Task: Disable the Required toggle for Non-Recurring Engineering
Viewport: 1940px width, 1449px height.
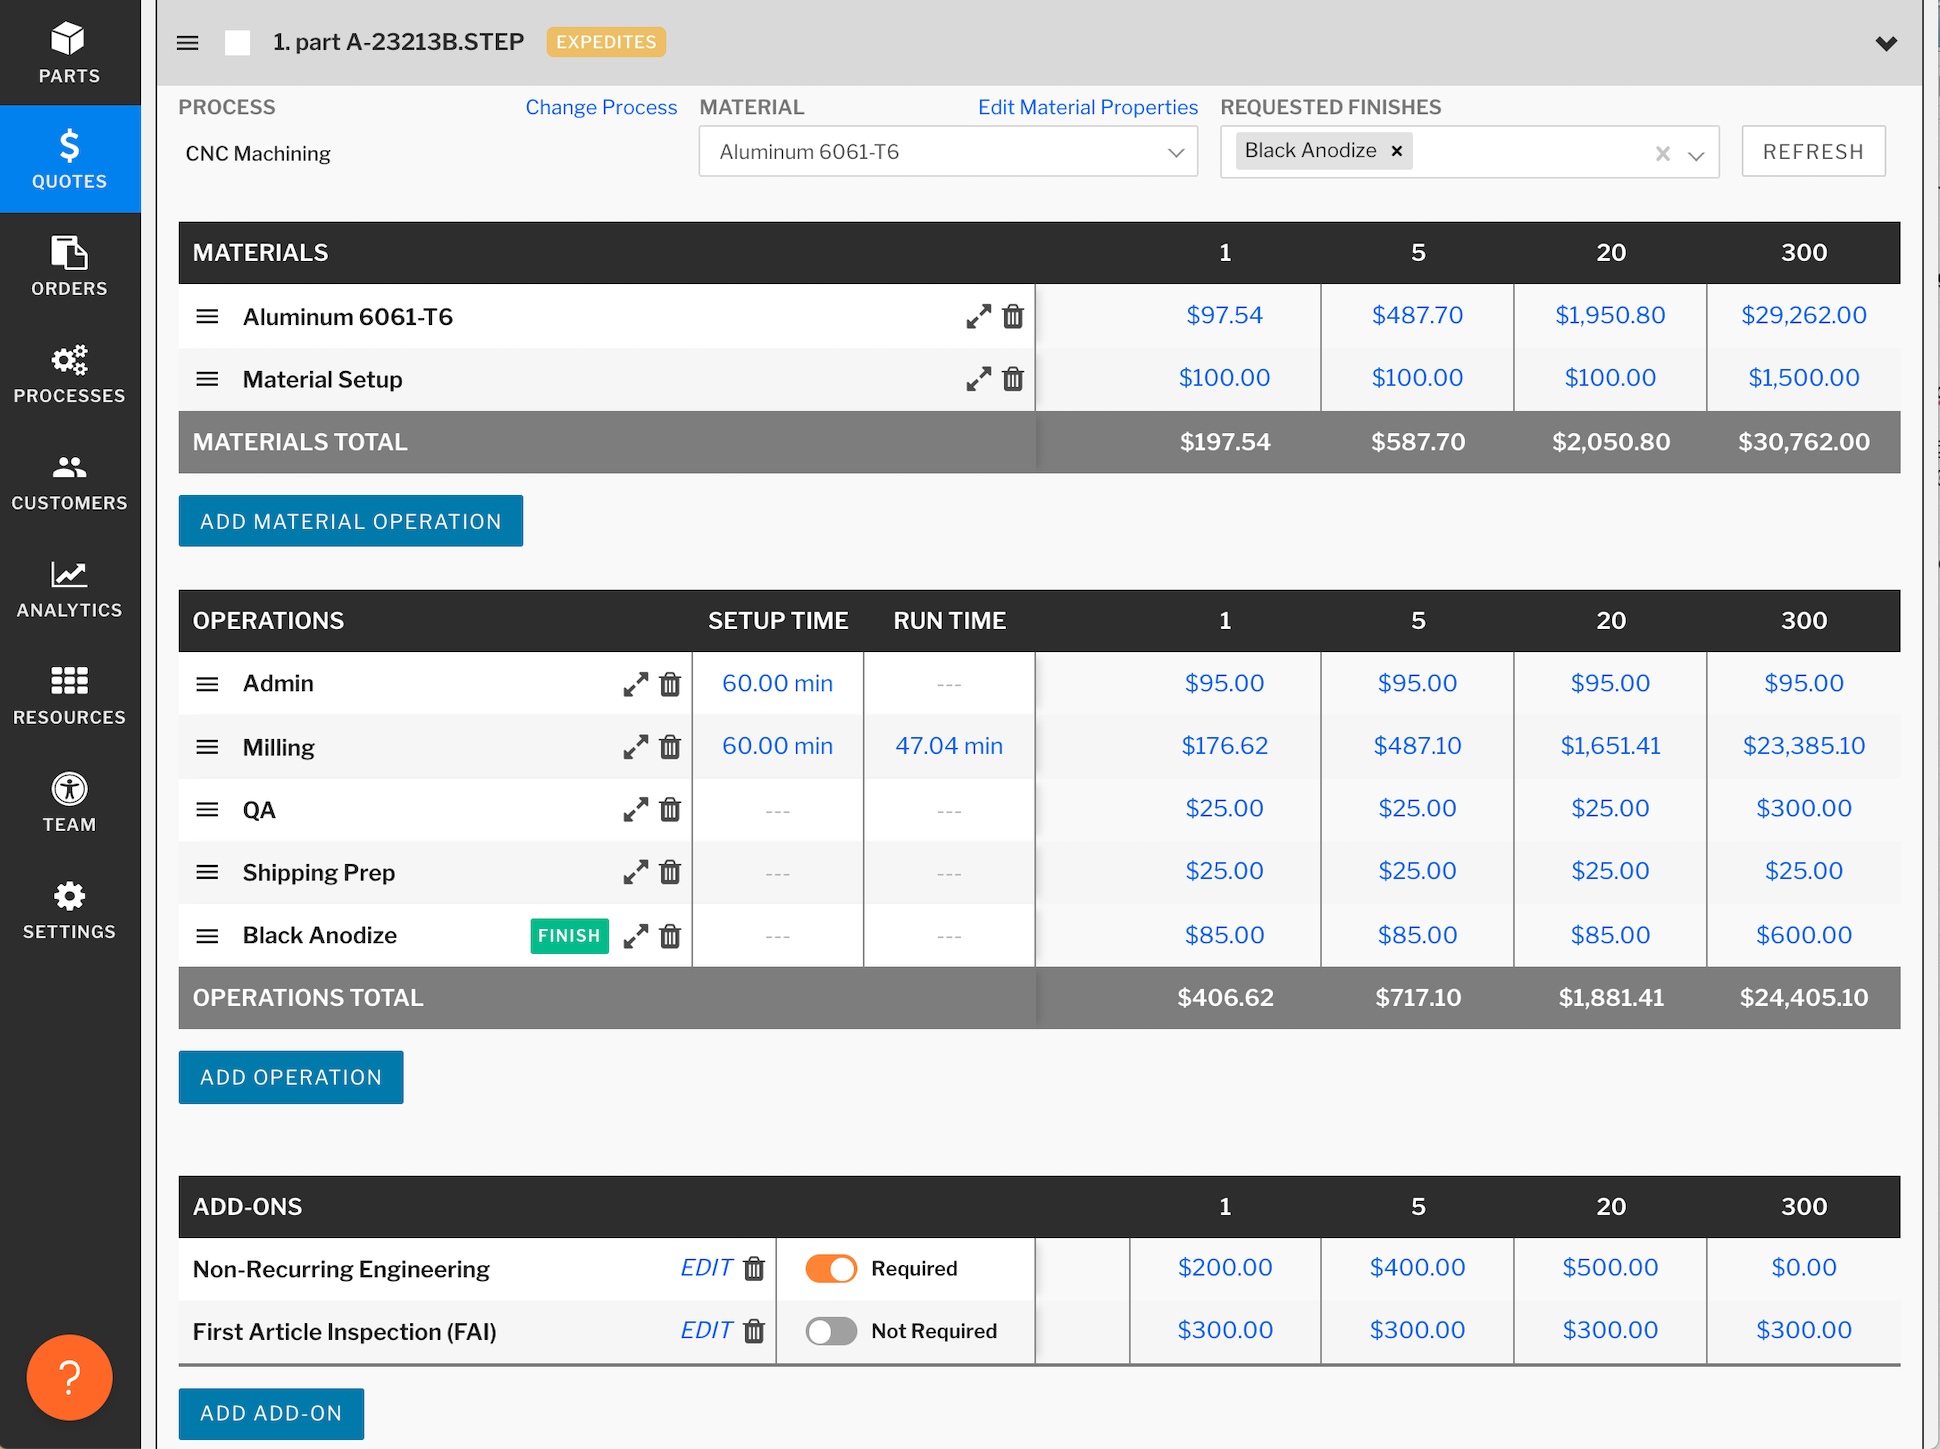Action: point(830,1268)
